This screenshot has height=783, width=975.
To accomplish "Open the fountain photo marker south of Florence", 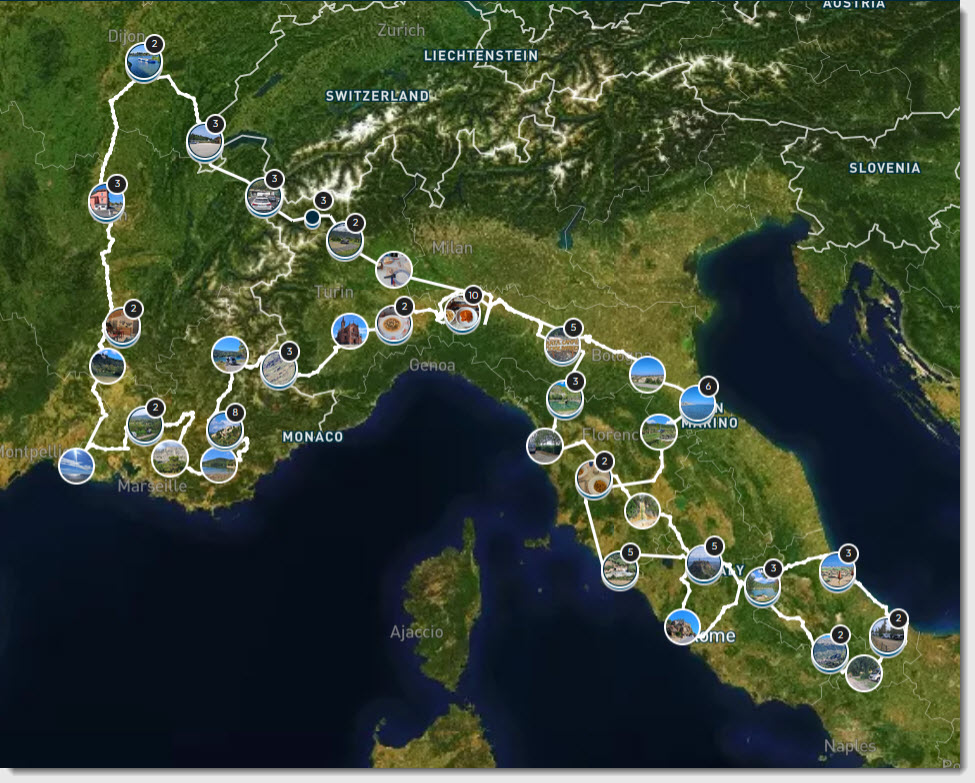I will pyautogui.click(x=642, y=510).
